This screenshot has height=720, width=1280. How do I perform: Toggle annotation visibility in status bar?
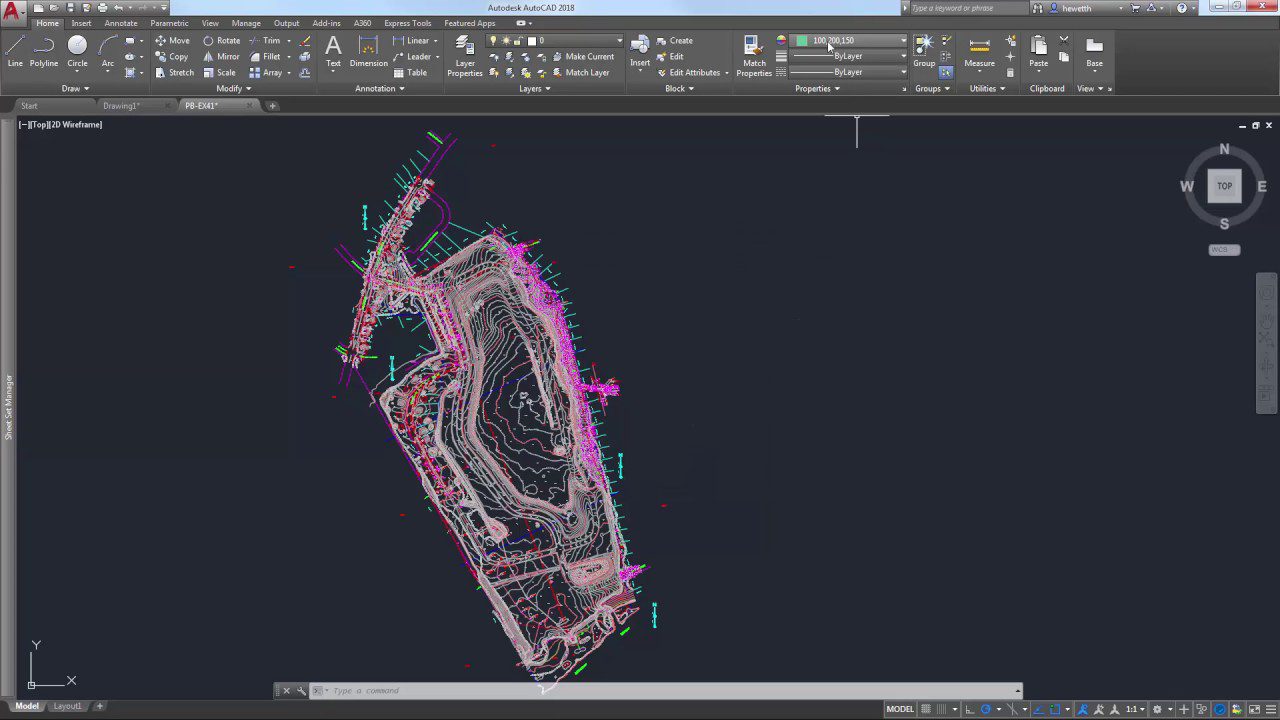pyautogui.click(x=1083, y=709)
